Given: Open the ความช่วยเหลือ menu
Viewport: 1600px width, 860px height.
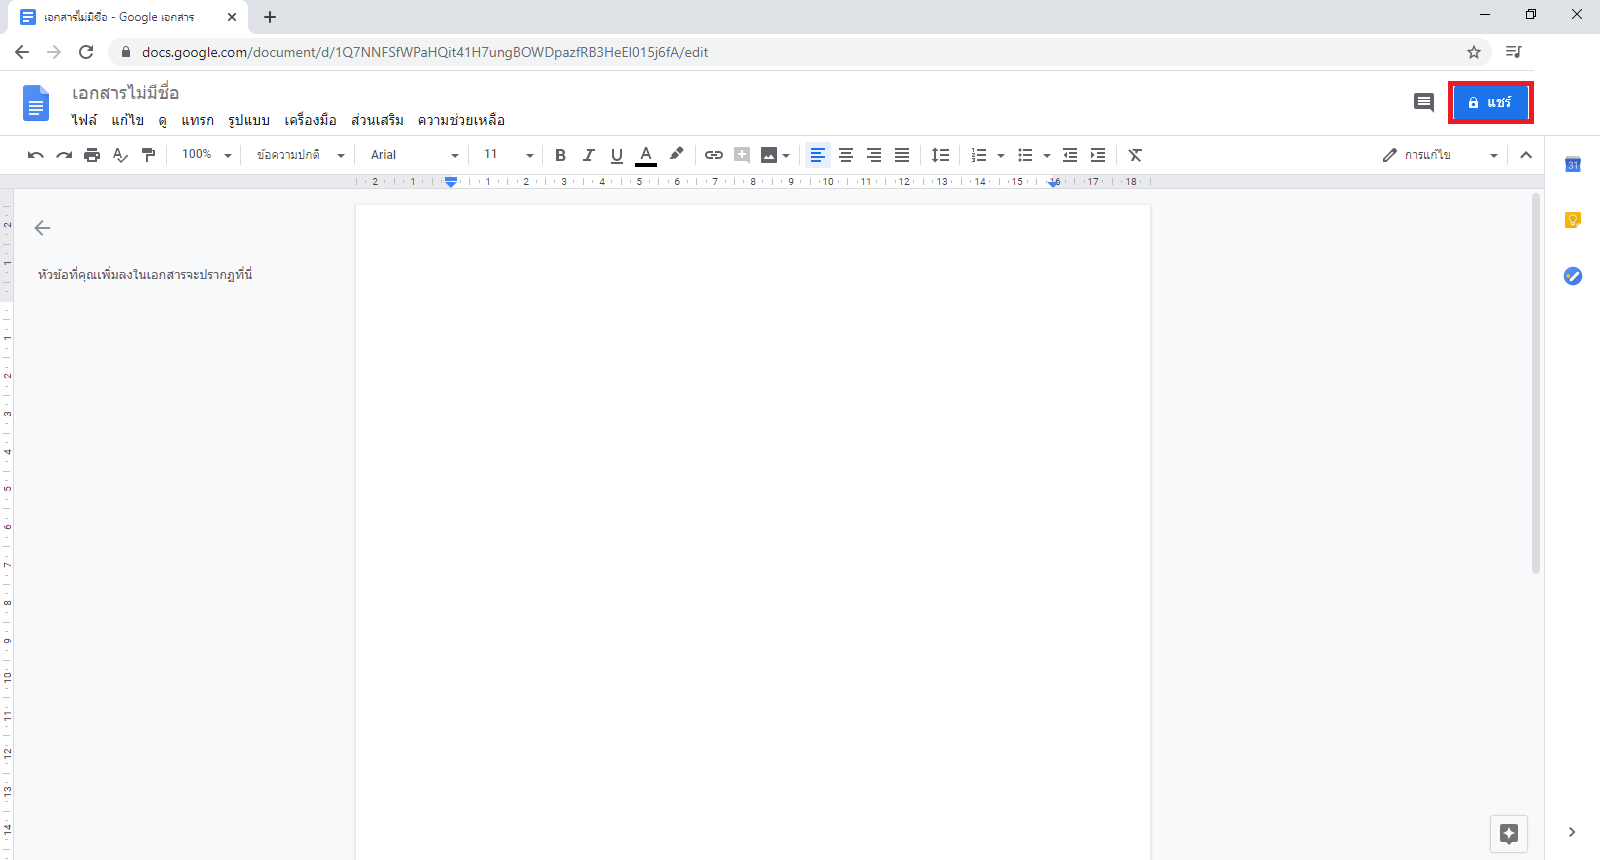Looking at the screenshot, I should [x=461, y=120].
